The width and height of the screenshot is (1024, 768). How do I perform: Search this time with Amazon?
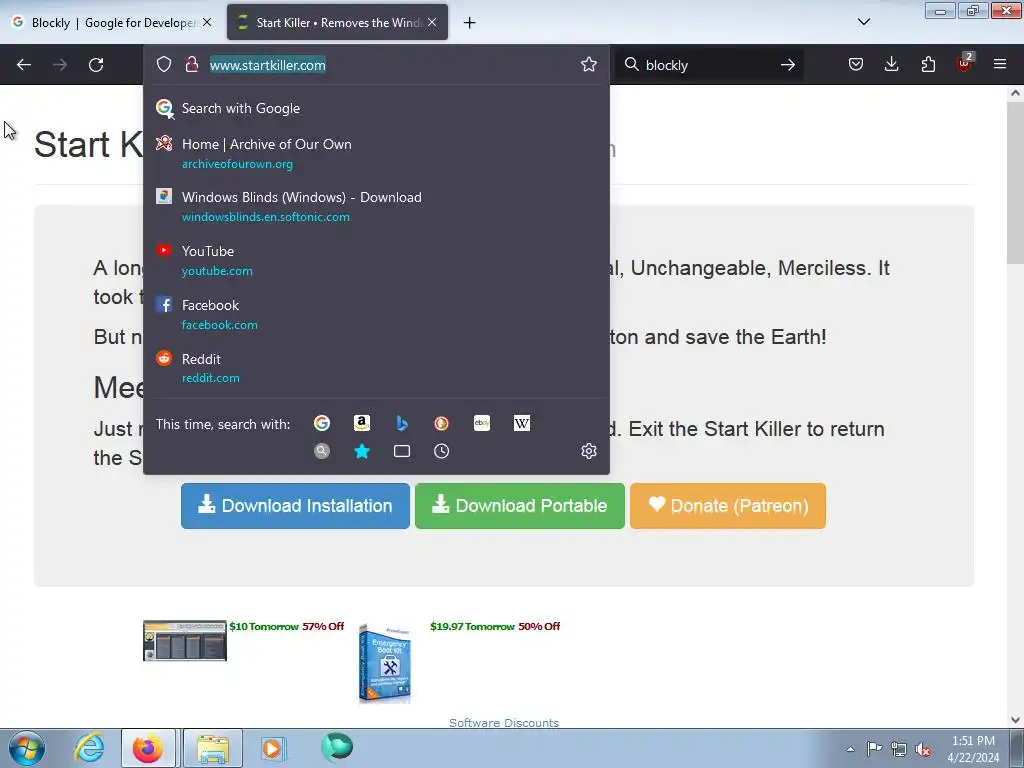point(362,423)
